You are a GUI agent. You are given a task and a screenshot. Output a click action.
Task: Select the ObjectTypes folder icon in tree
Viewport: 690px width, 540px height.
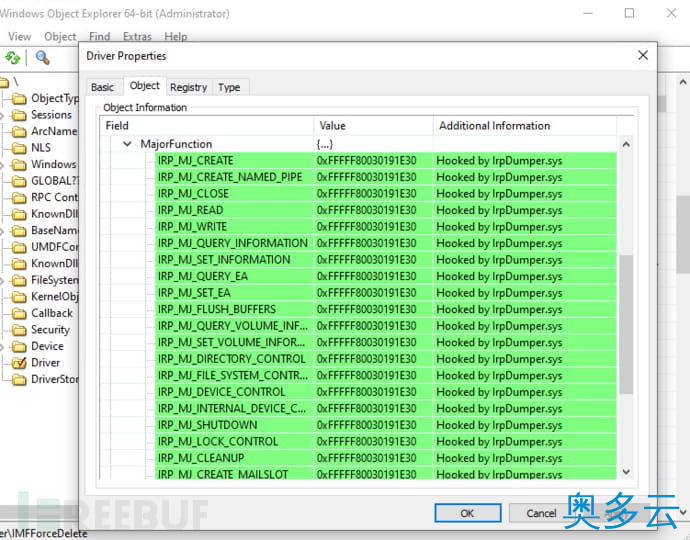[x=19, y=99]
